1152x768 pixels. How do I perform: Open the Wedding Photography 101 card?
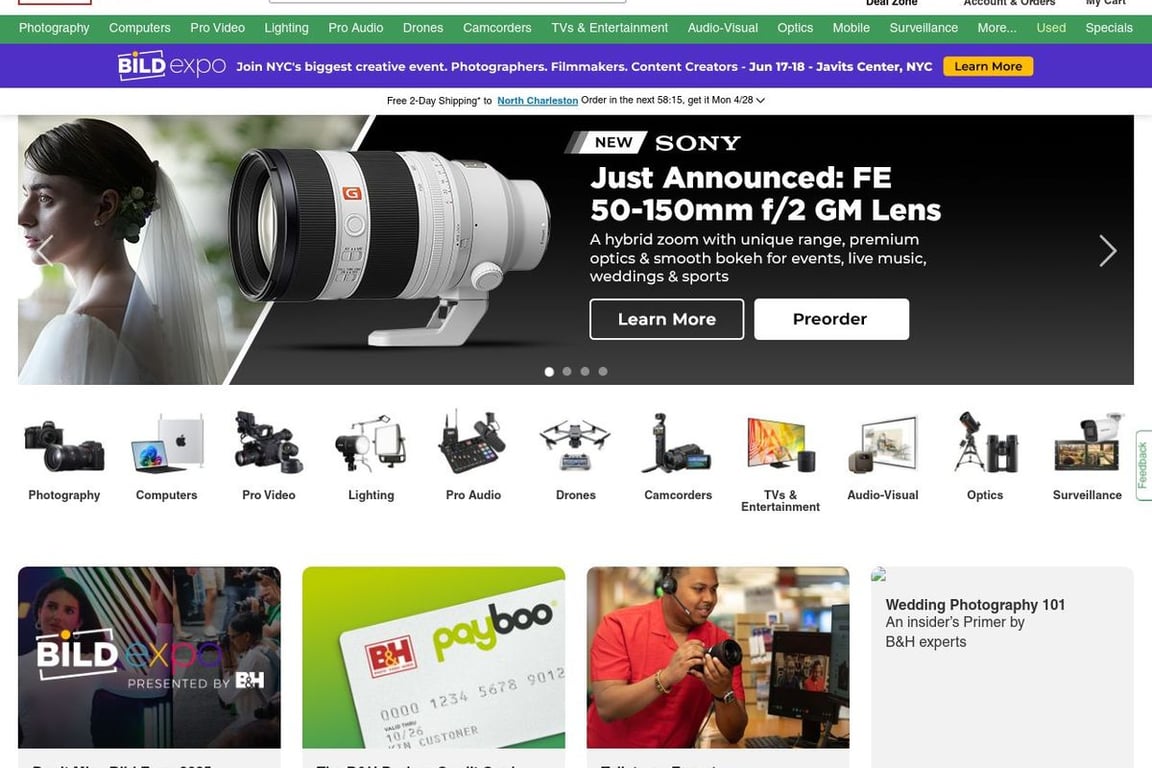1002,667
